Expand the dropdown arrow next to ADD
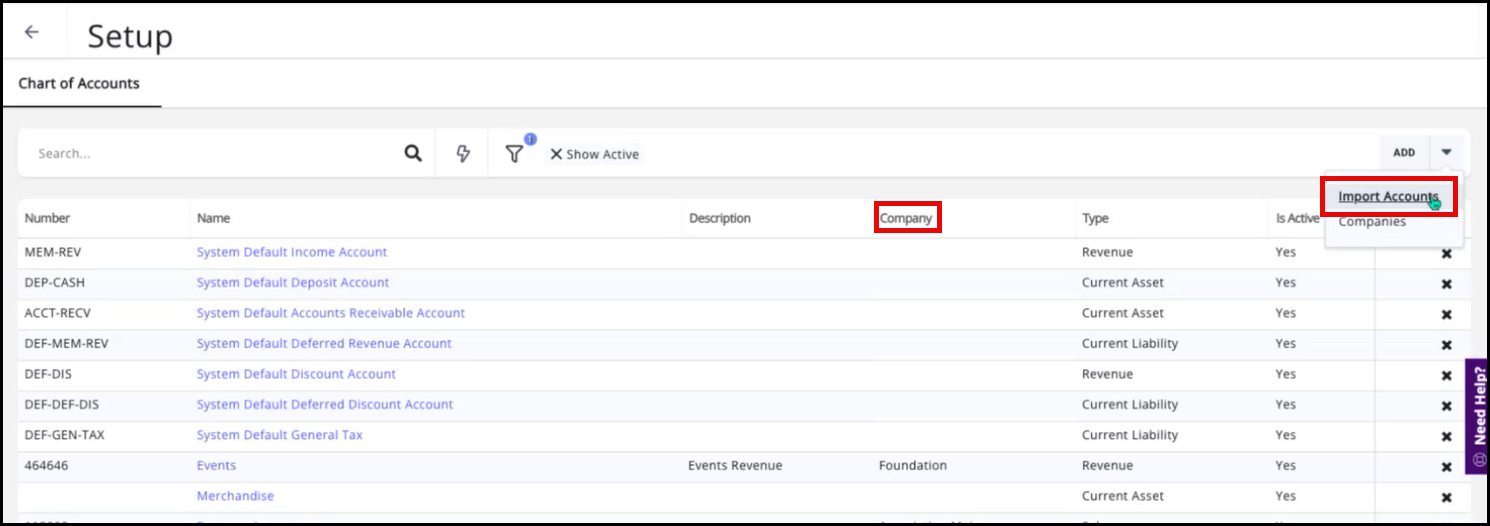 pyautogui.click(x=1447, y=153)
